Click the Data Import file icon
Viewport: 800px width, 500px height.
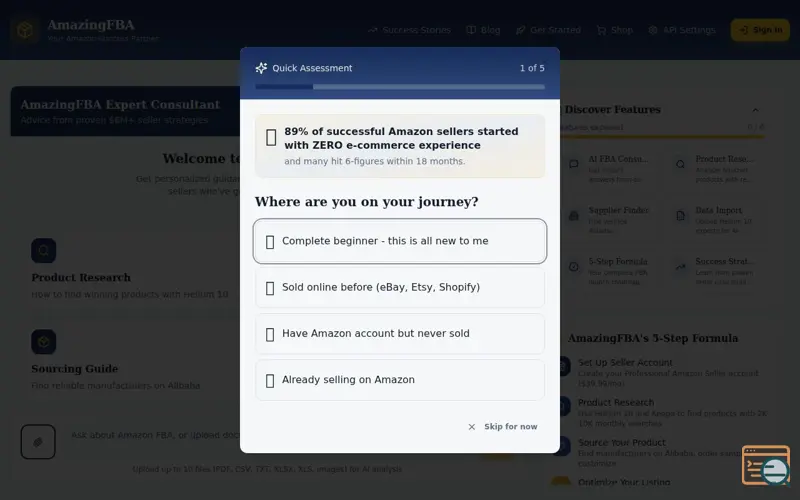[681, 215]
